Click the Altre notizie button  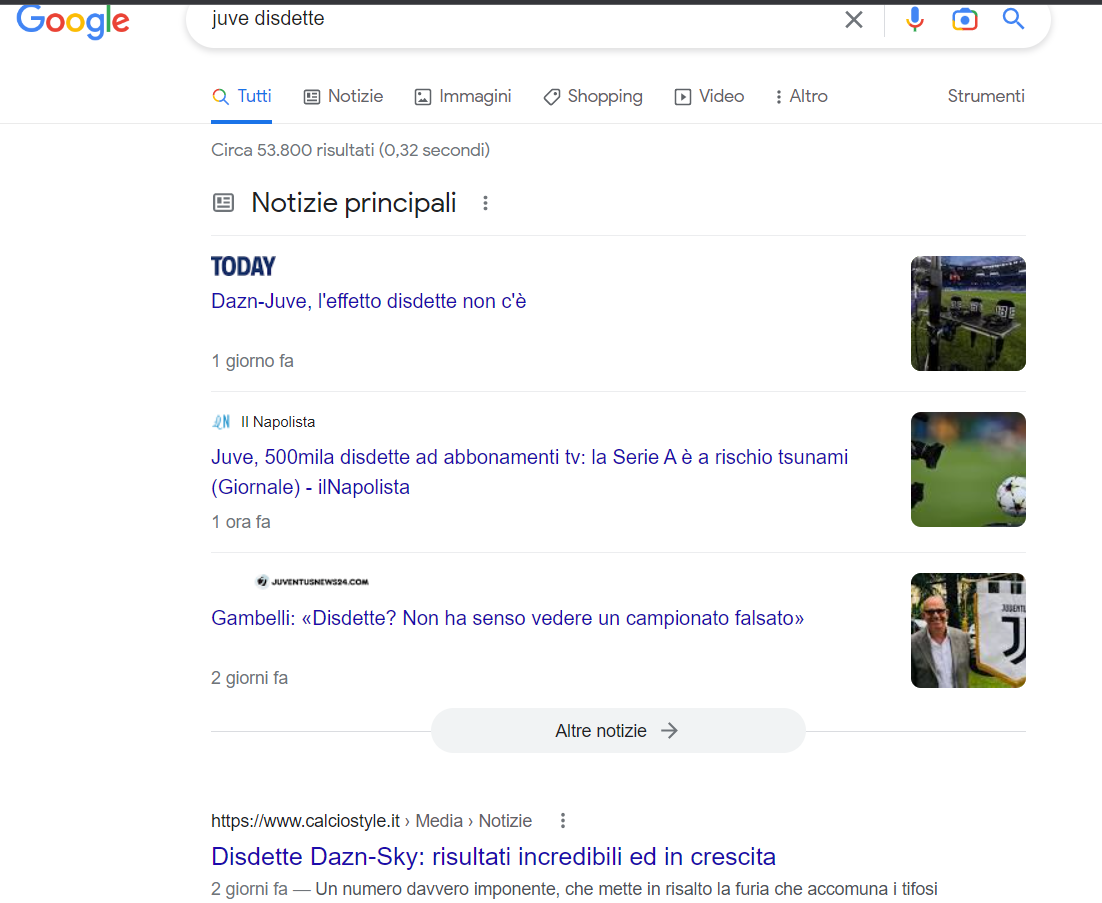[618, 731]
